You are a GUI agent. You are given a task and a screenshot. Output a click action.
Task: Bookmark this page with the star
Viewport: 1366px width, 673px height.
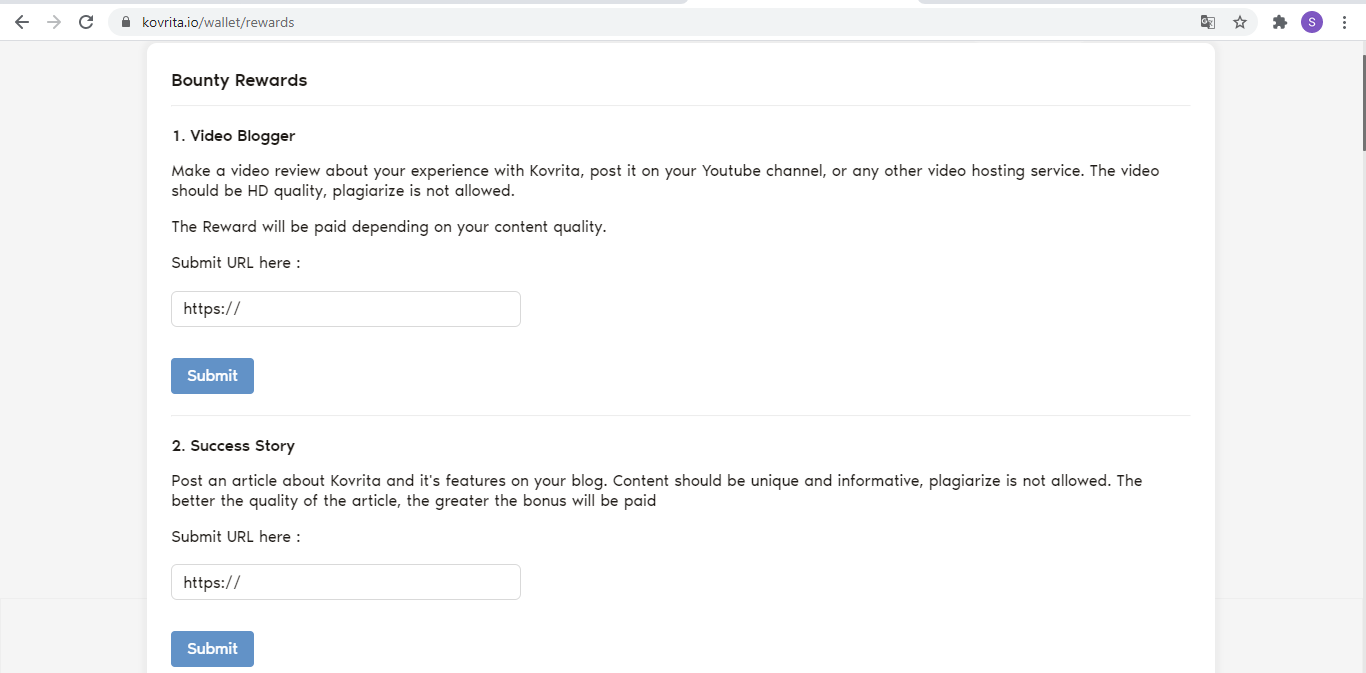(x=1240, y=22)
